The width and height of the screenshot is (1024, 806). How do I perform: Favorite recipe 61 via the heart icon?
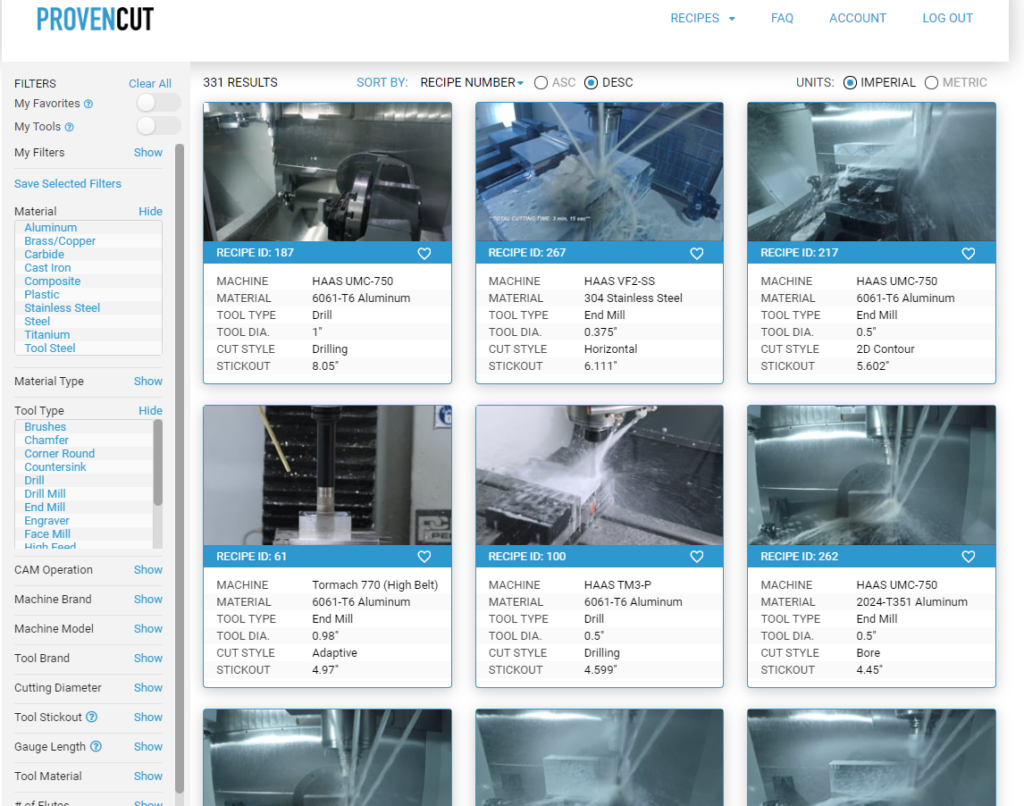[x=424, y=556]
